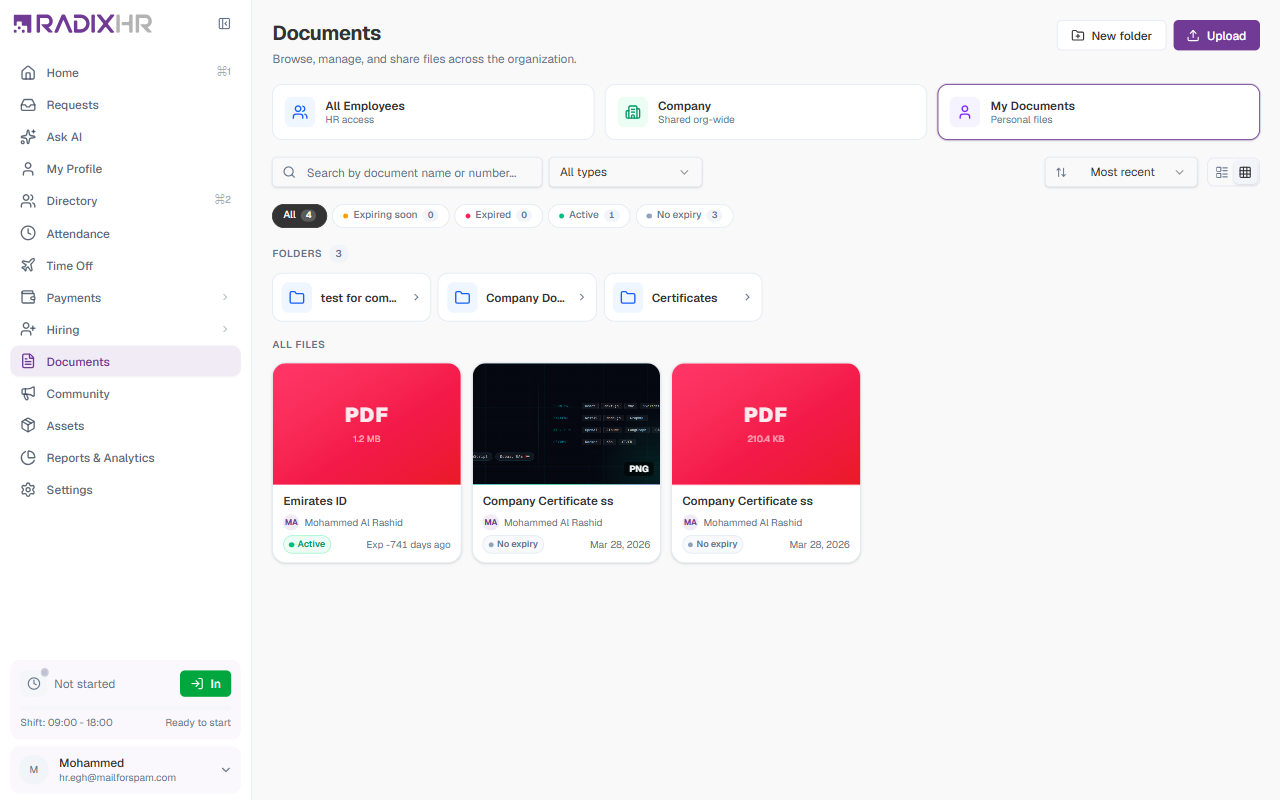Clock in with the green In button
The width and height of the screenshot is (1280, 800).
click(205, 683)
